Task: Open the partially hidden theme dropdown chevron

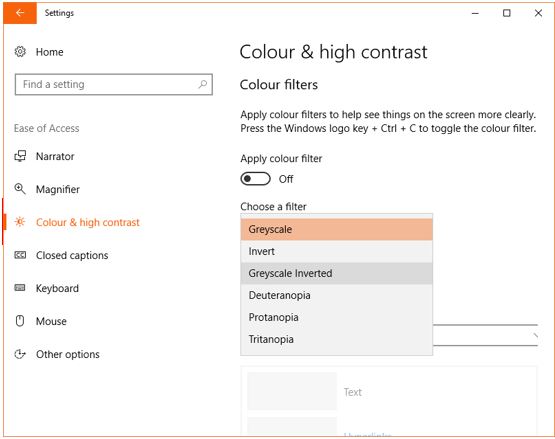Action: pos(535,335)
